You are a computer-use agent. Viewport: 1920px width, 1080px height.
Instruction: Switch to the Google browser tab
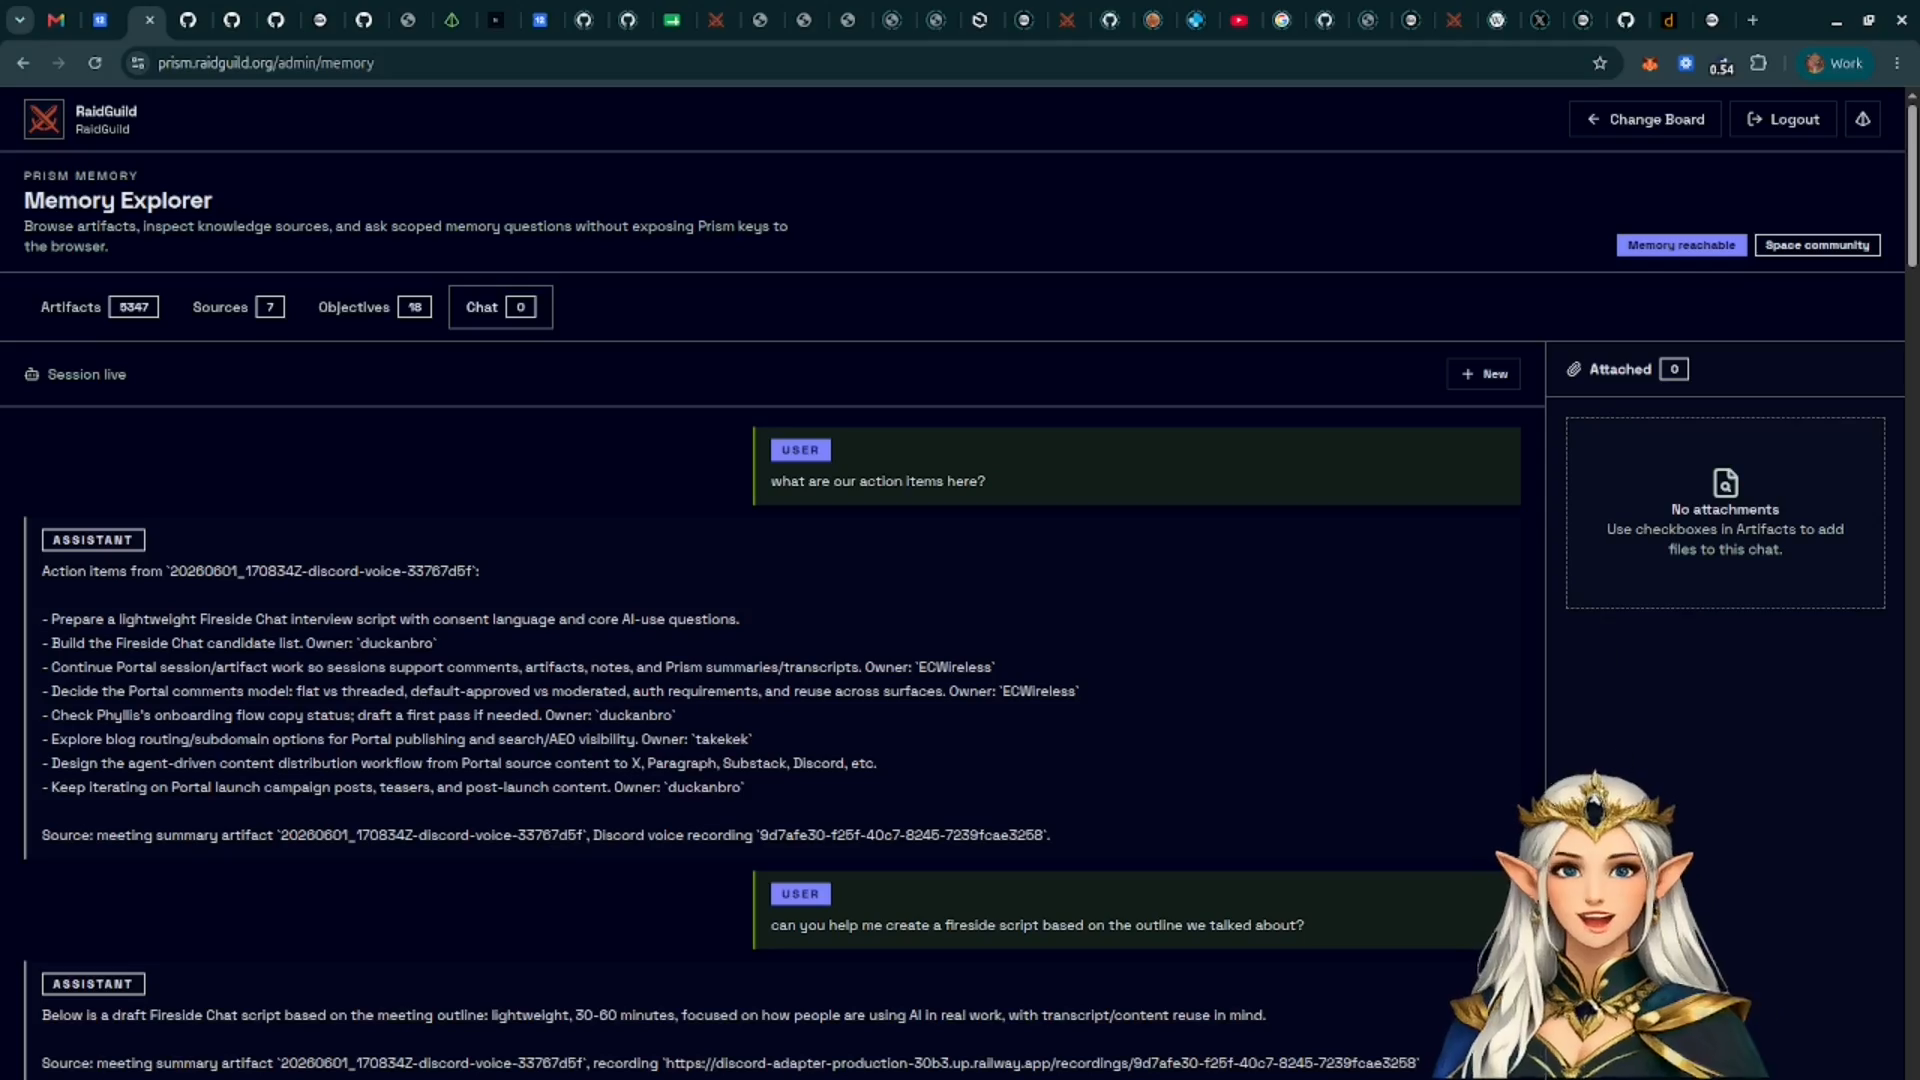pos(1282,20)
